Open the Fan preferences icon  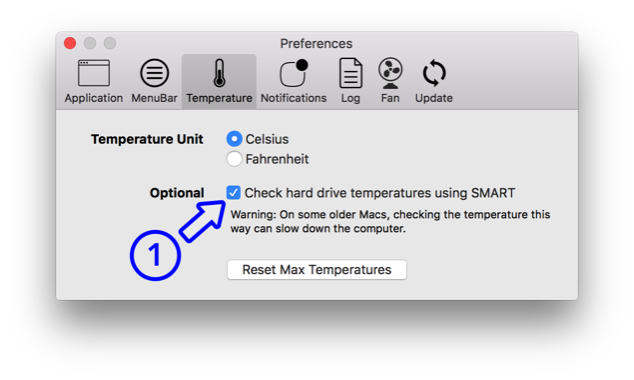pos(390,73)
